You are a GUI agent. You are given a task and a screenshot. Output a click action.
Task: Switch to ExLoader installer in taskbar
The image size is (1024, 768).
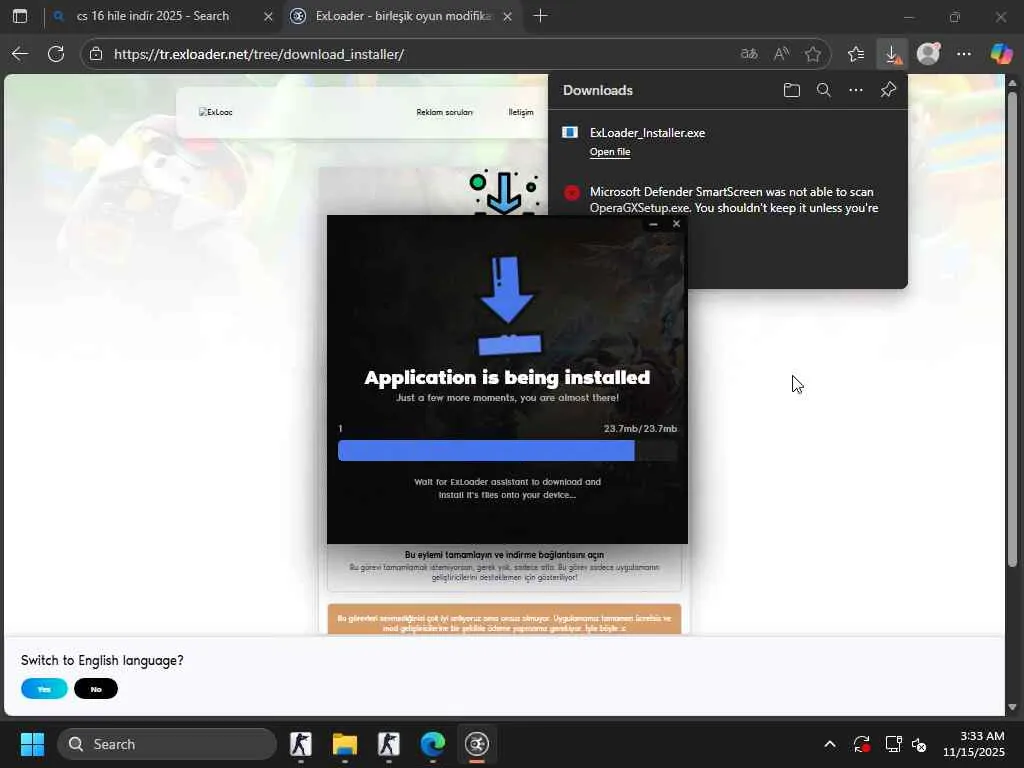[x=477, y=744]
